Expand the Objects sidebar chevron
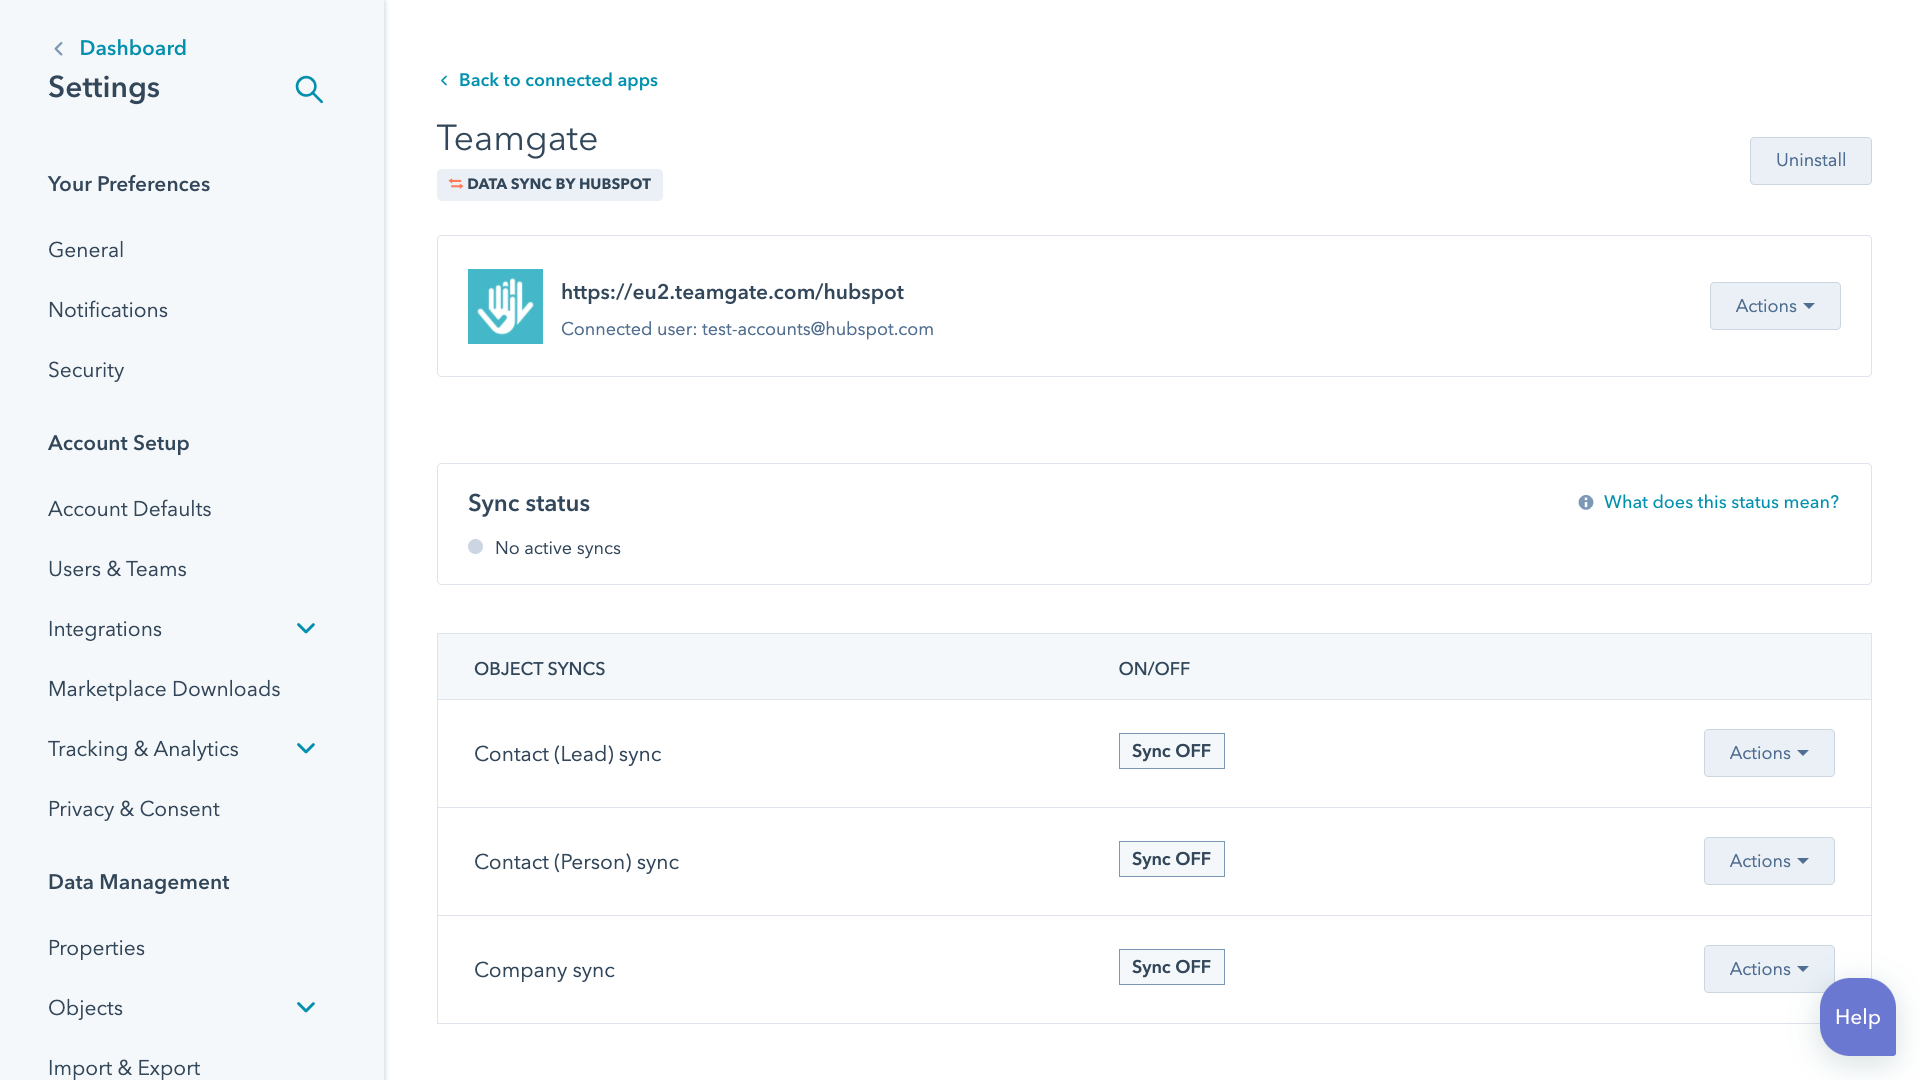Viewport: 1920px width, 1080px height. pos(306,1008)
